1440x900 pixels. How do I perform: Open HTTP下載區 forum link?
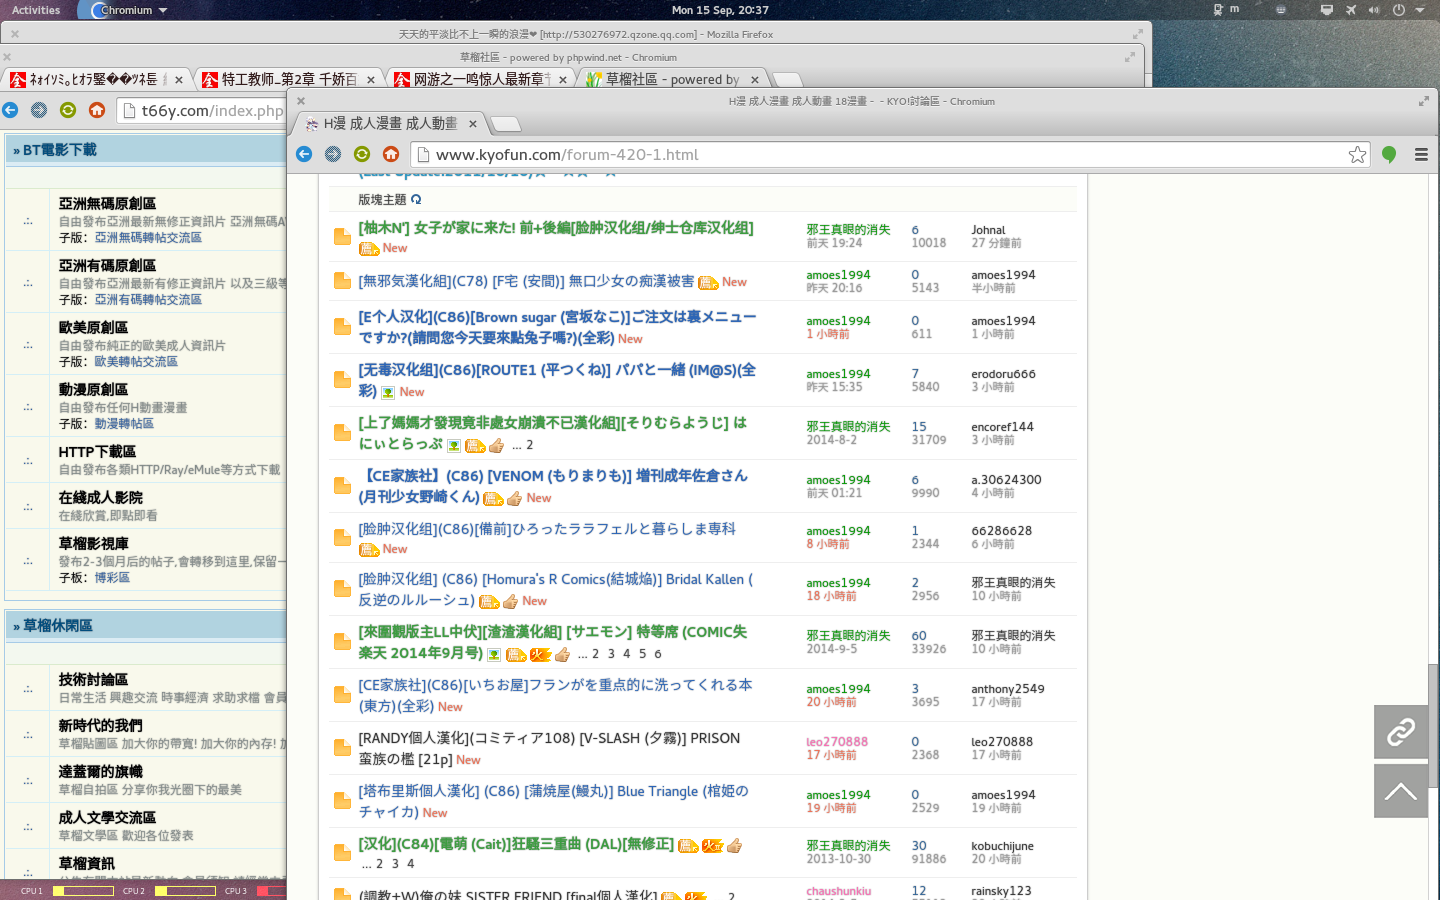pos(97,452)
